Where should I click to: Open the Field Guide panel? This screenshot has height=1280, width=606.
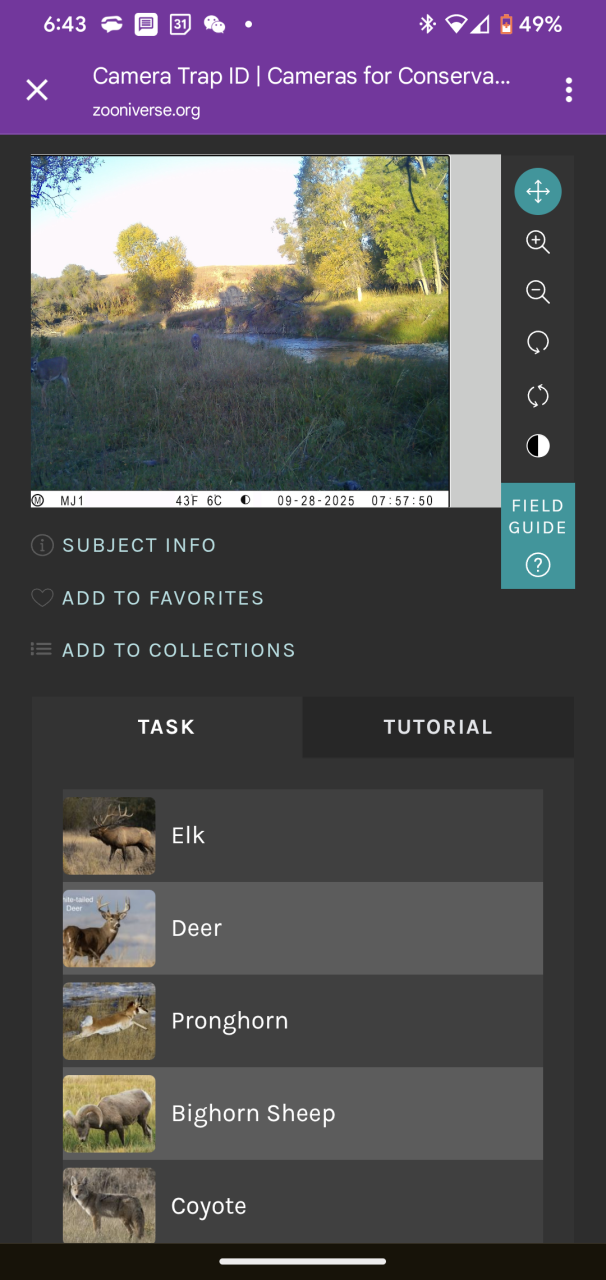pyautogui.click(x=538, y=536)
